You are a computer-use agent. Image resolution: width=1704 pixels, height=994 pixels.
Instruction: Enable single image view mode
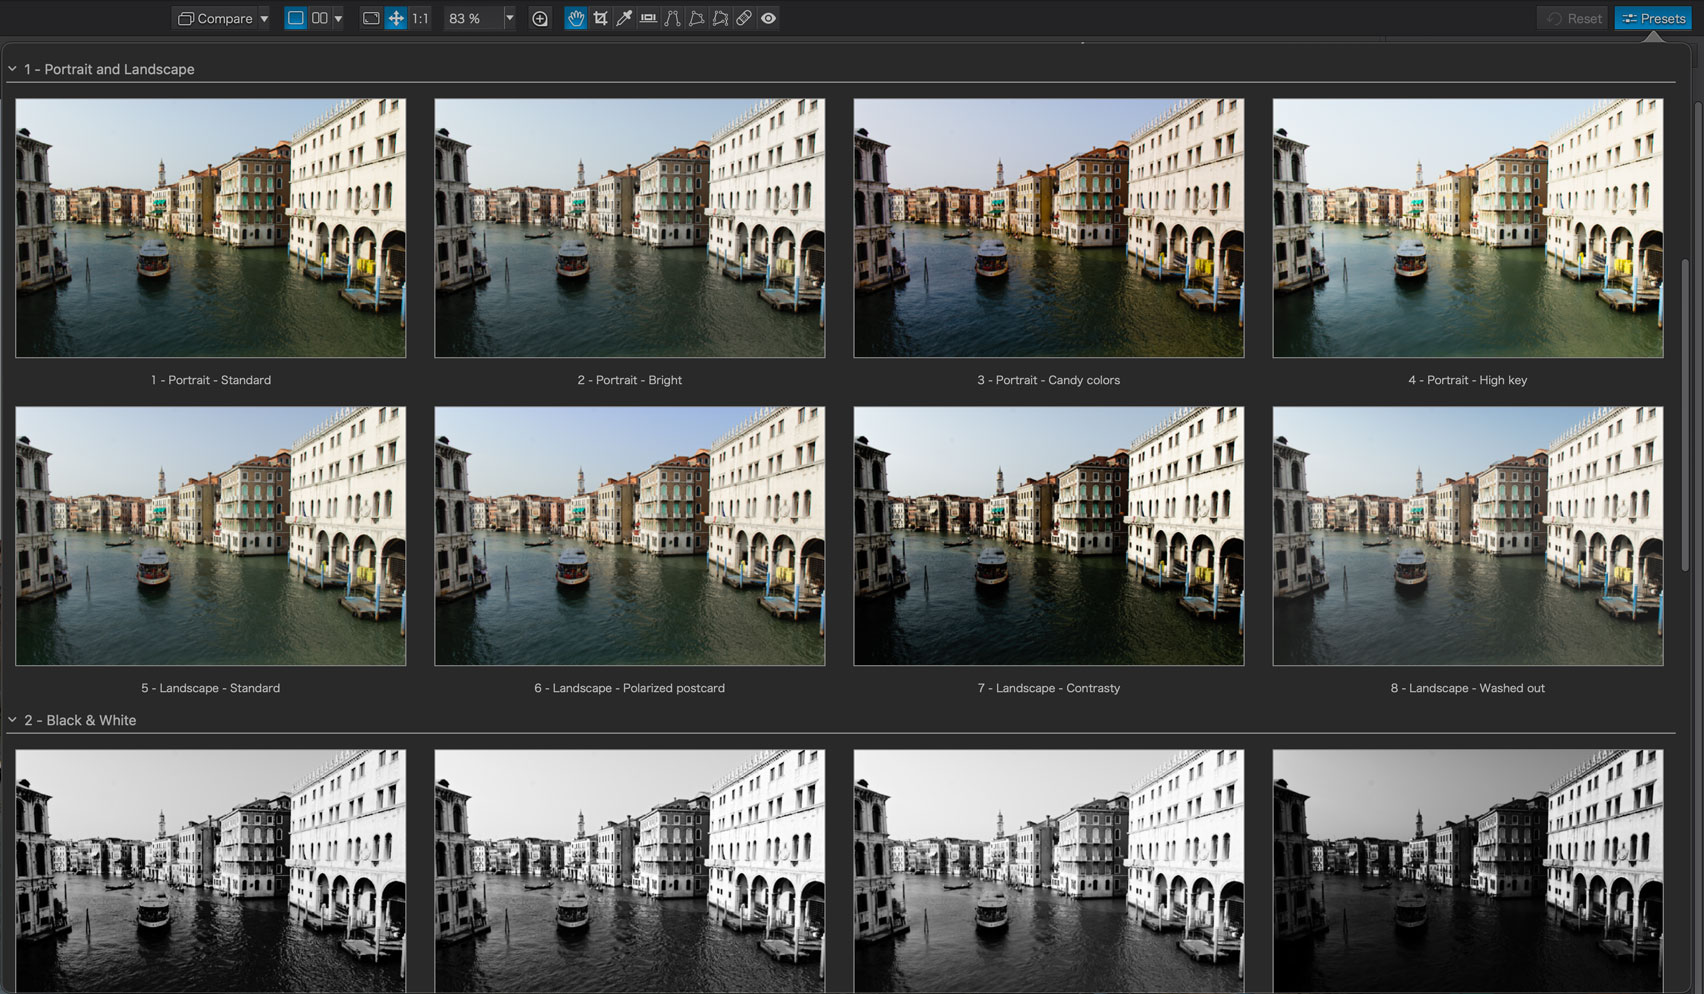tap(295, 18)
